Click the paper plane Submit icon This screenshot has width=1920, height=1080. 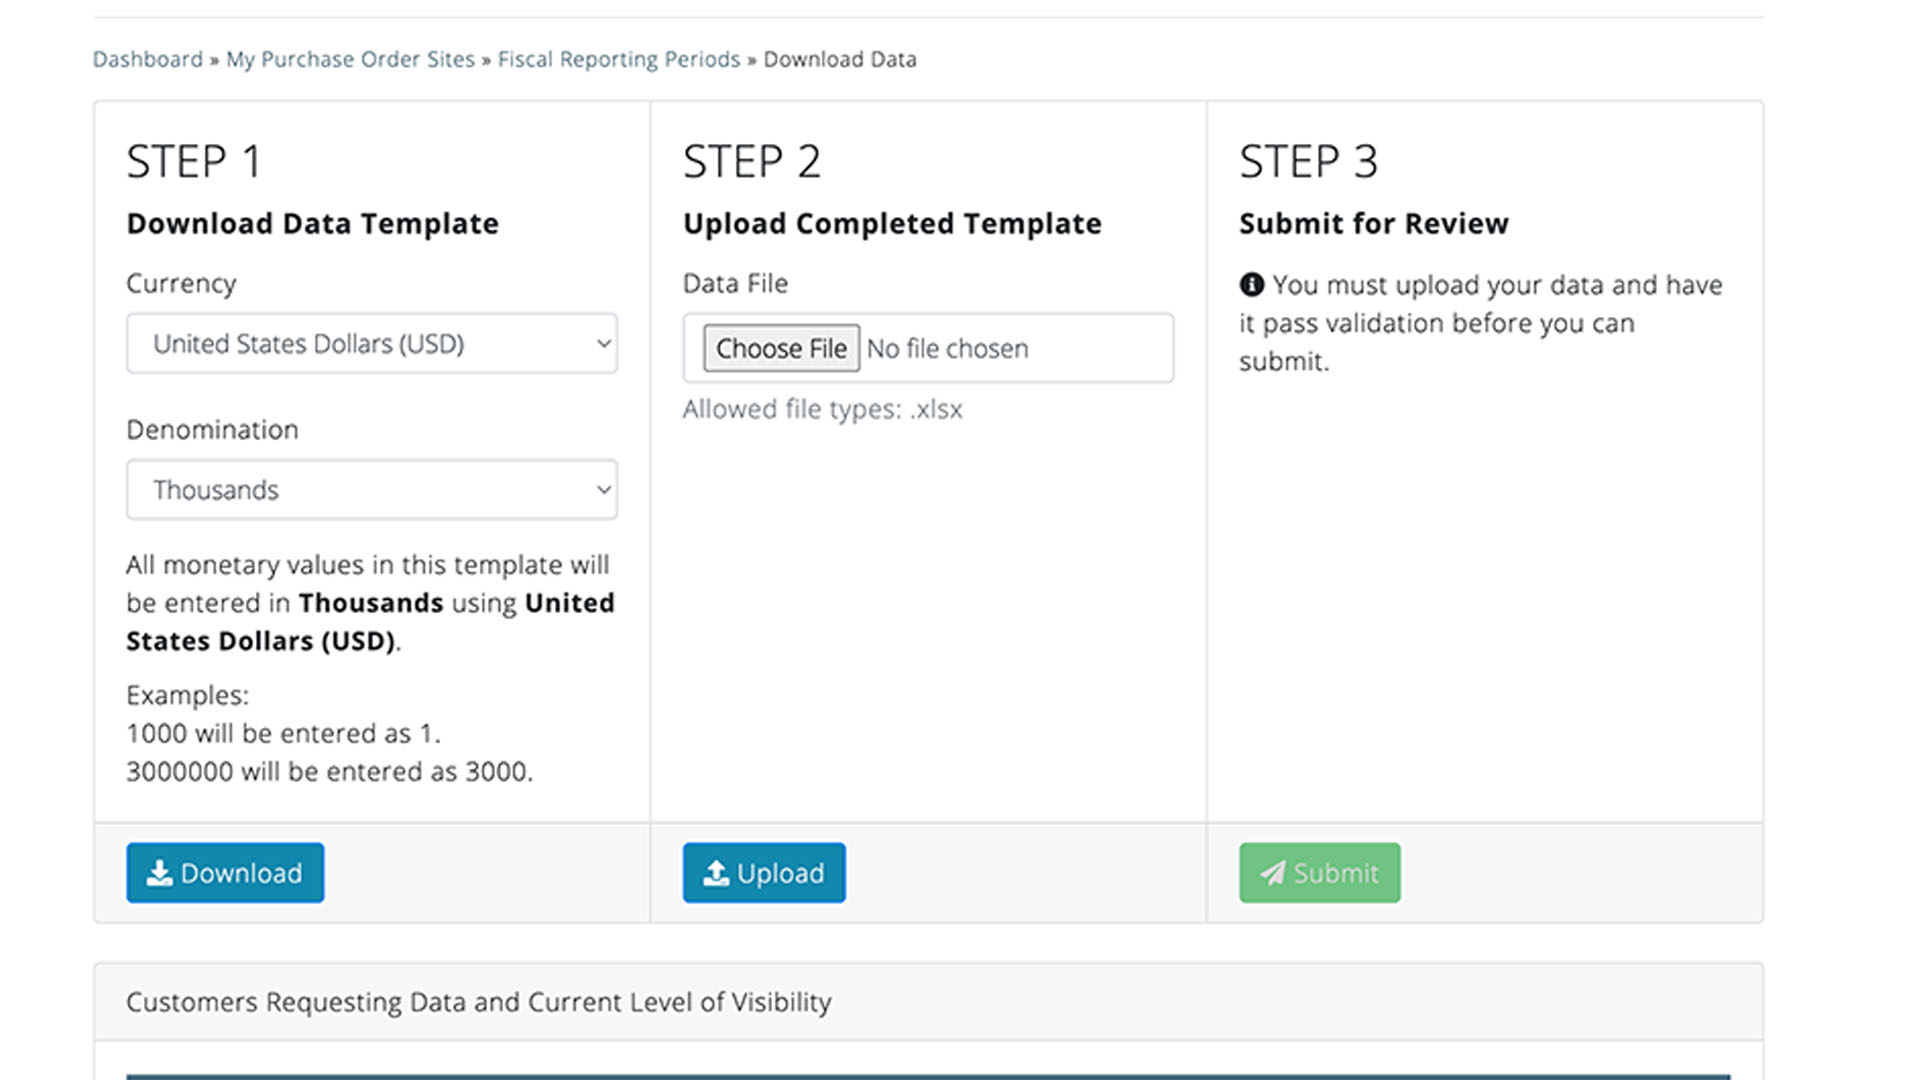(x=1272, y=873)
